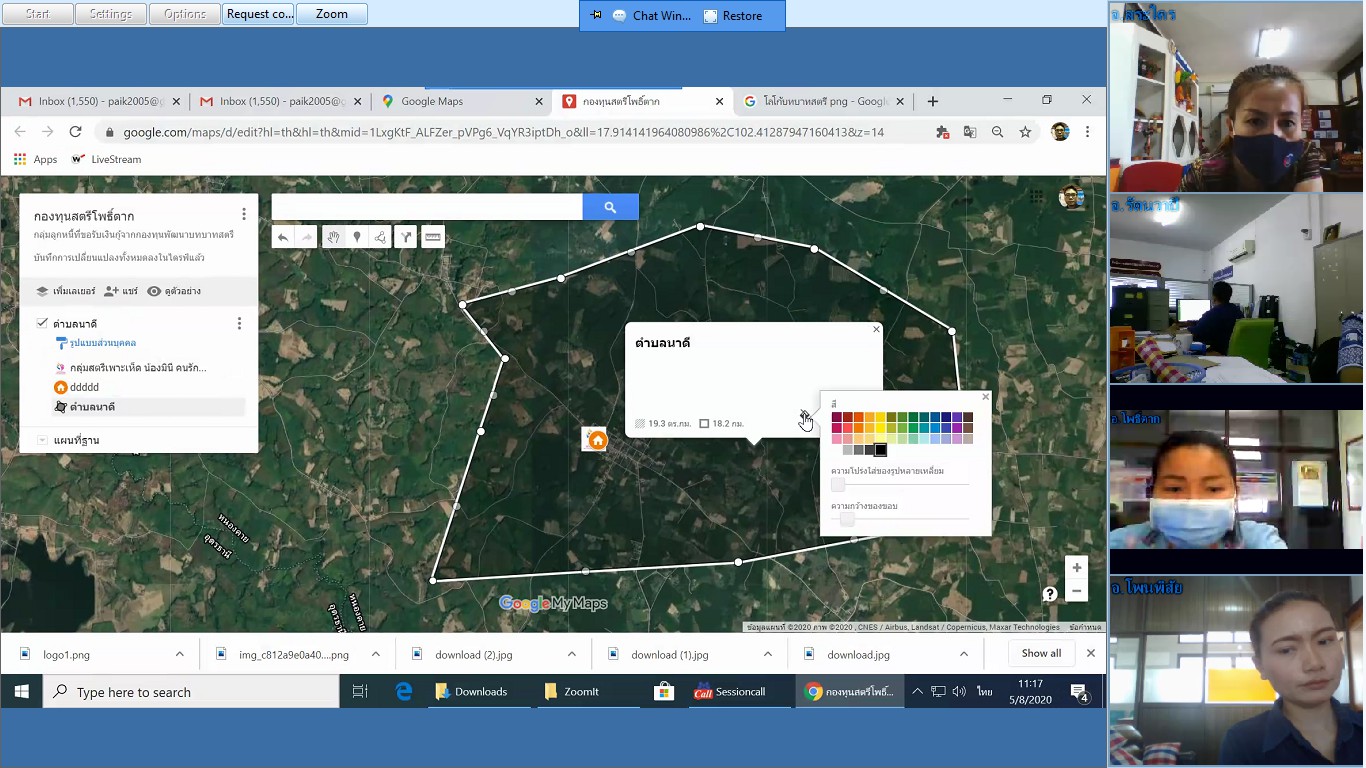Select the draw line tool

[x=380, y=237]
